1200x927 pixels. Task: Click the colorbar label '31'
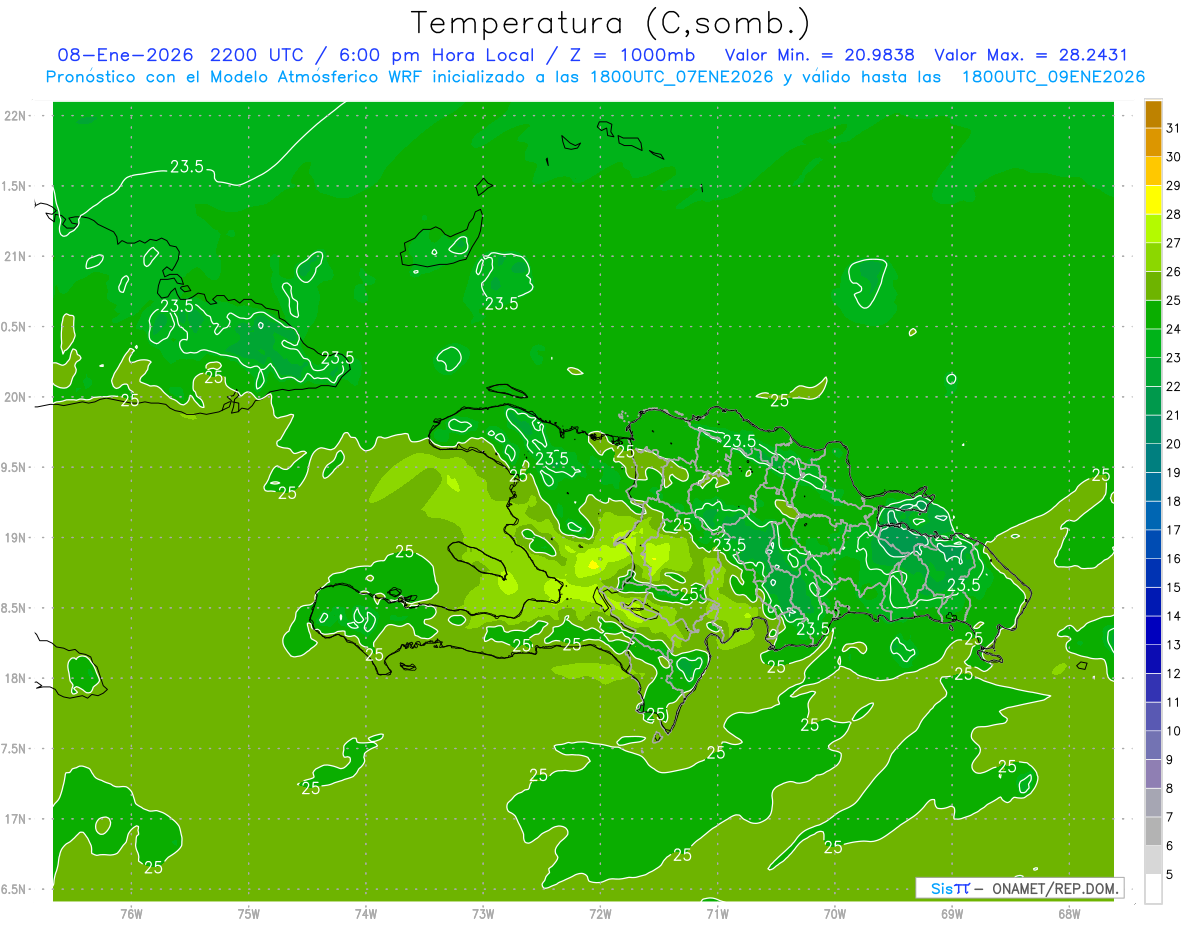[1173, 128]
